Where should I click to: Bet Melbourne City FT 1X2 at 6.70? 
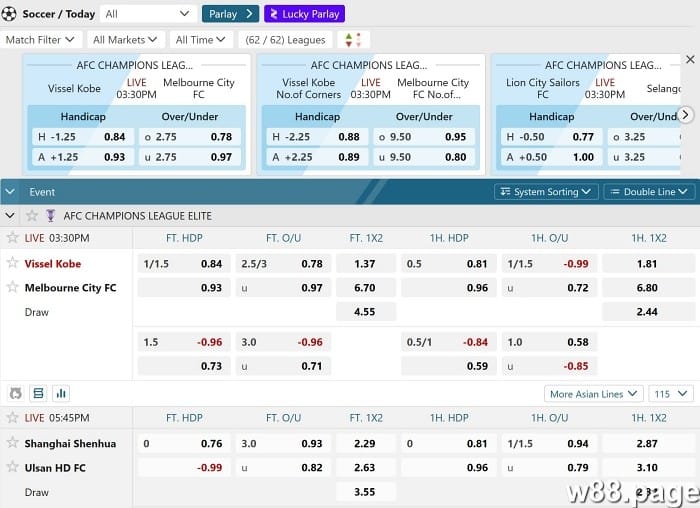coord(366,288)
